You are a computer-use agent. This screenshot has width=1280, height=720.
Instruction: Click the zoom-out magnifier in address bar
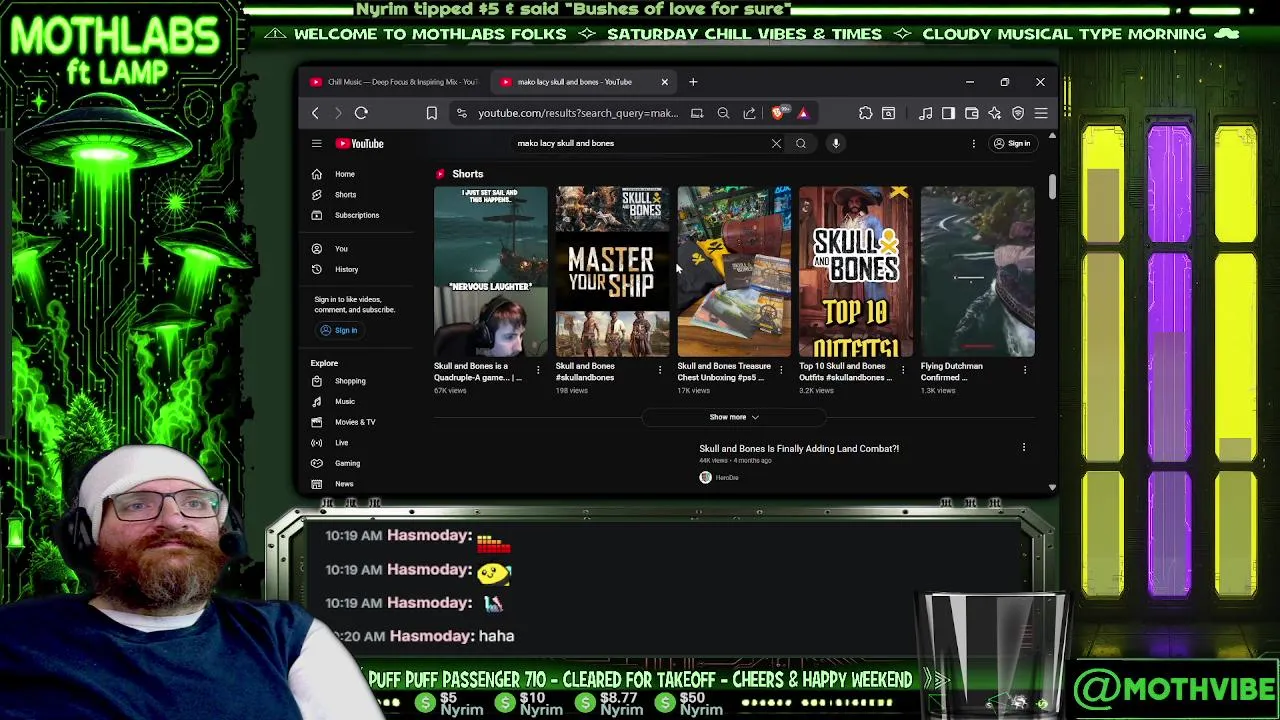723,113
